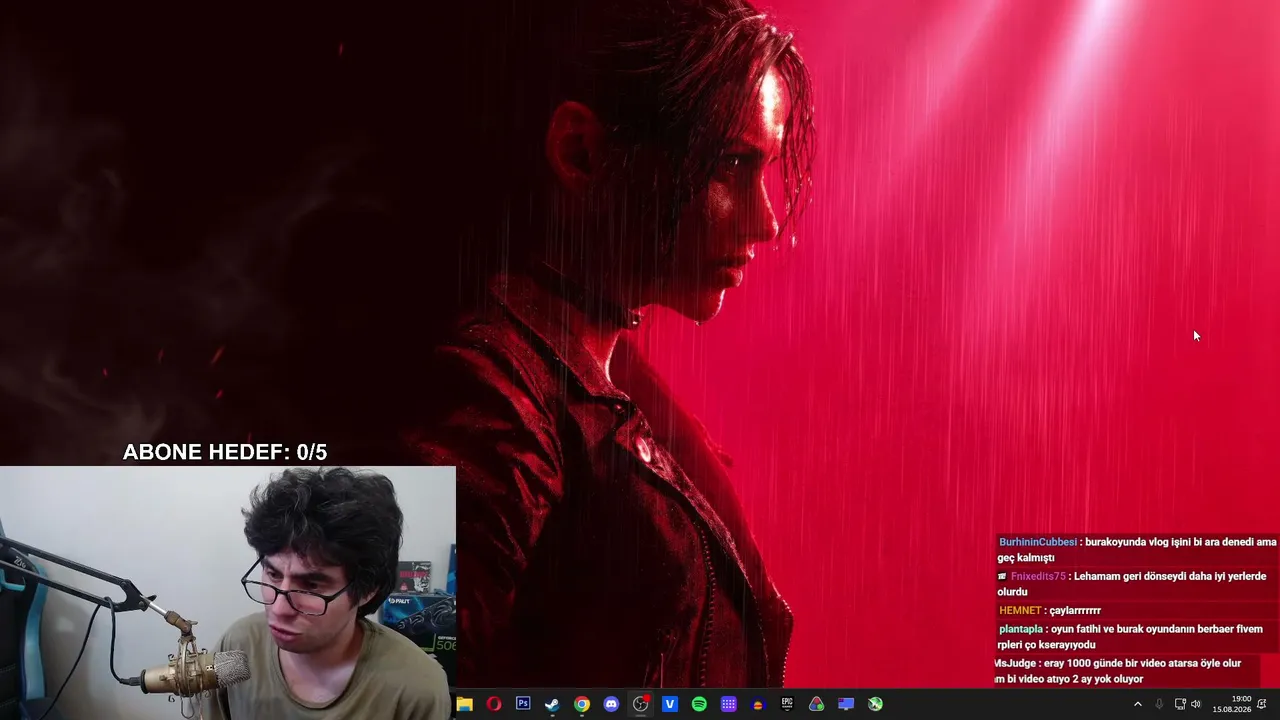Switch to OBS Studio on the taskbar

pos(641,704)
